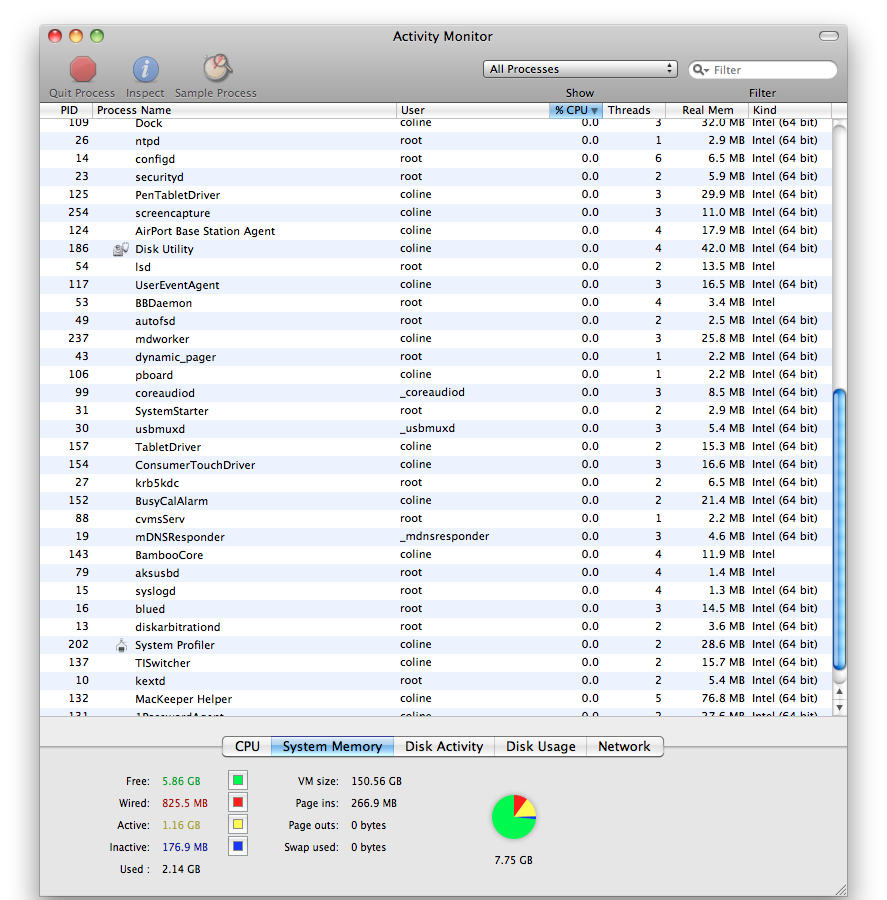Select the usbmuxd process row
This screenshot has width=887, height=900.
coord(436,429)
